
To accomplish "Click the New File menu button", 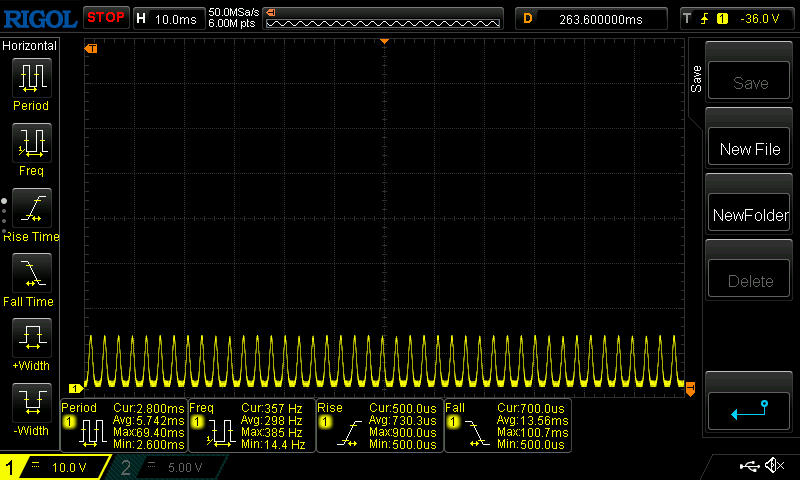I will pyautogui.click(x=749, y=149).
